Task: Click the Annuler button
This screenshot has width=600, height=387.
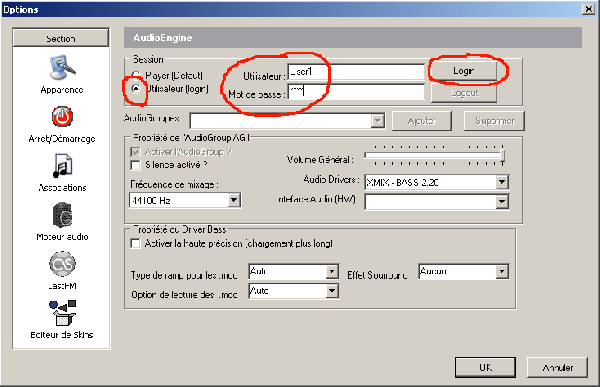Action: [x=557, y=367]
